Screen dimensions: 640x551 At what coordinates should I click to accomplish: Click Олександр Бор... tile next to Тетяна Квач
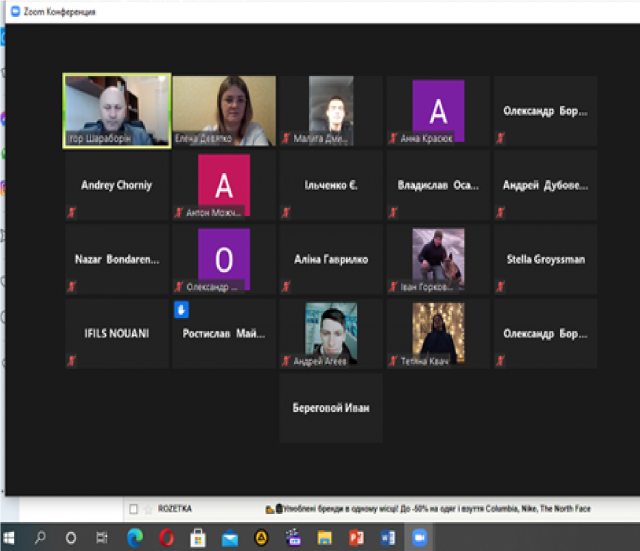[545, 333]
